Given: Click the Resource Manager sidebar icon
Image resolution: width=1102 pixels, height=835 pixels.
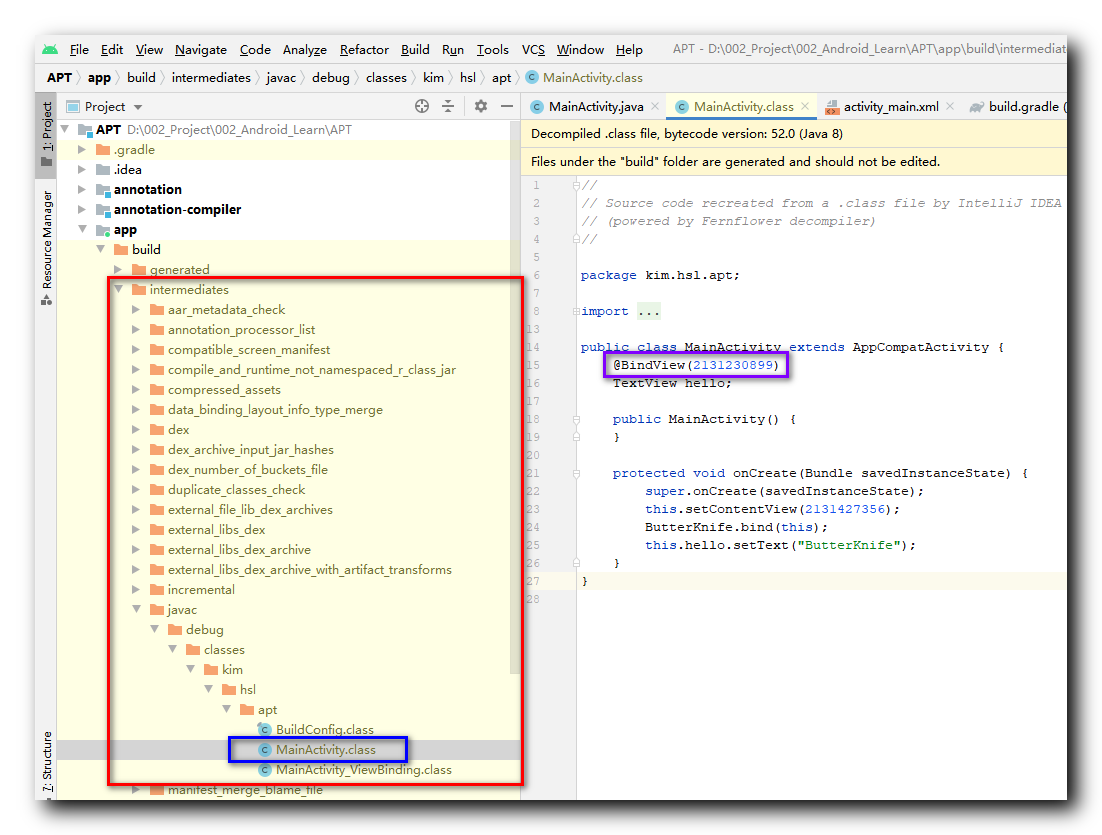Looking at the screenshot, I should (46, 300).
